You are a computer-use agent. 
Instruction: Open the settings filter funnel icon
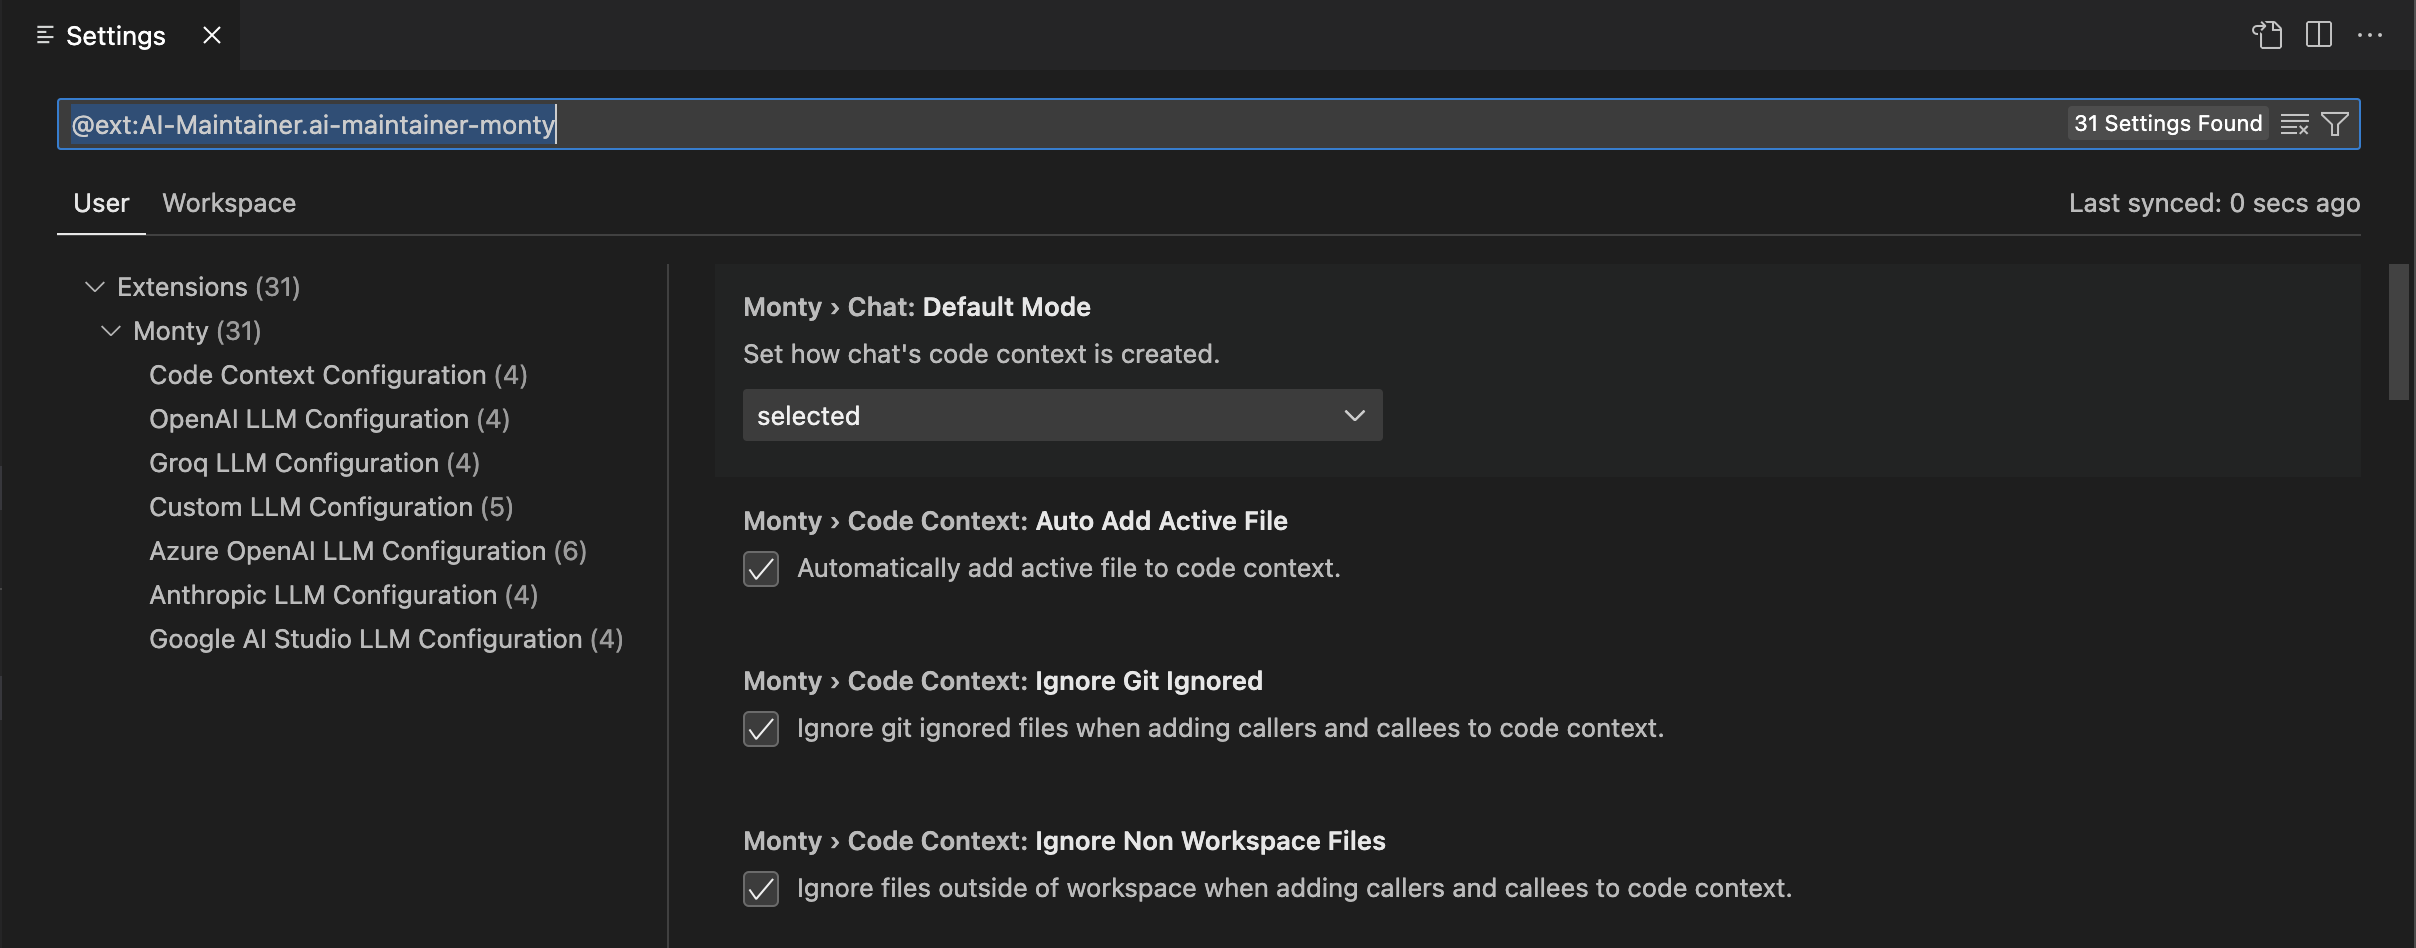pyautogui.click(x=2337, y=124)
